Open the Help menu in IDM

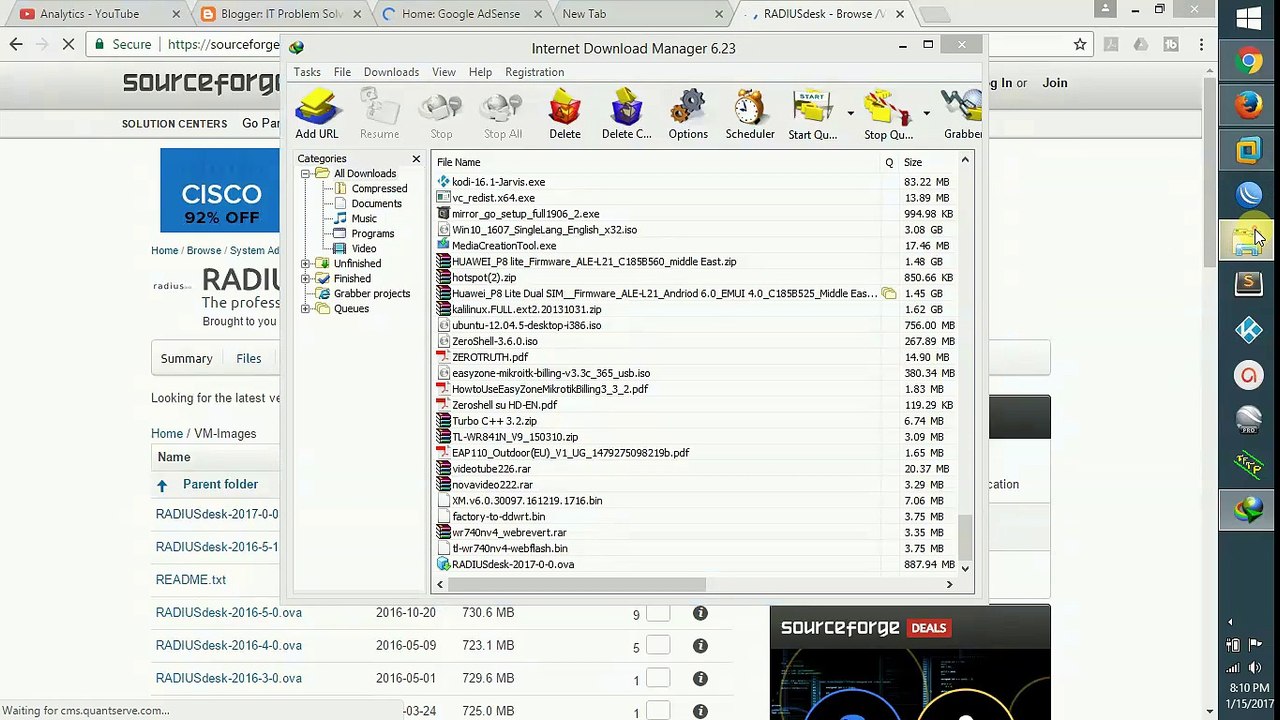tap(480, 72)
